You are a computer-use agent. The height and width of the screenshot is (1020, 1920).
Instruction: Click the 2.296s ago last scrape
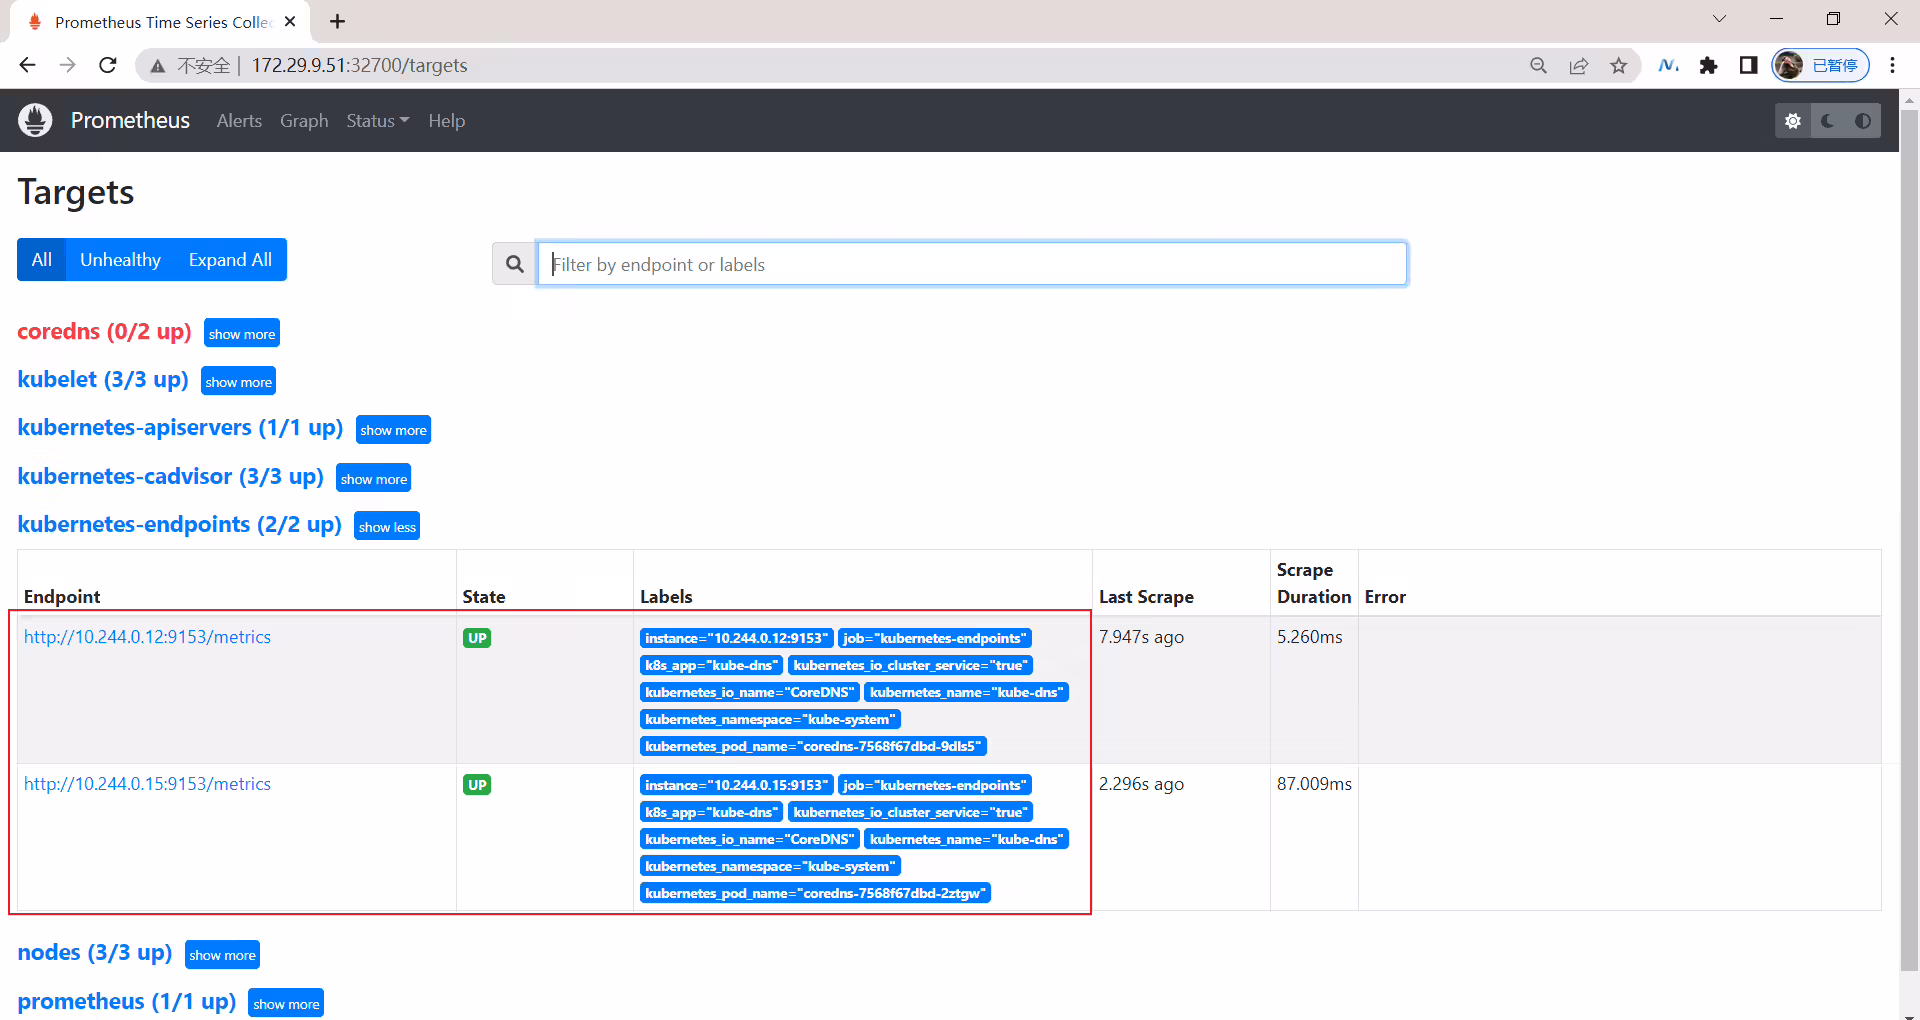point(1141,784)
